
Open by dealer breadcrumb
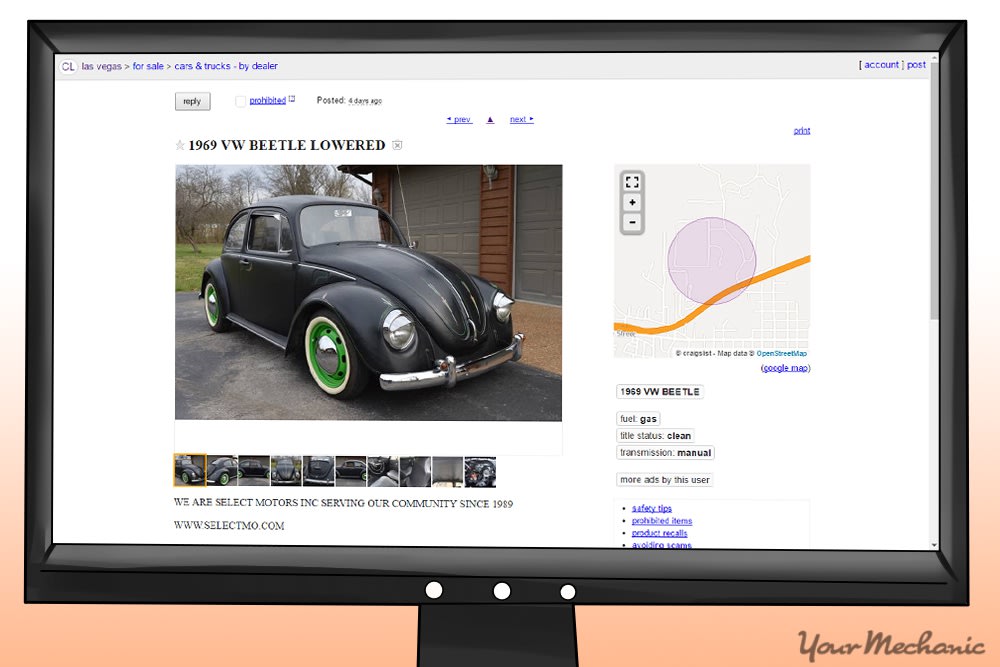click(258, 66)
